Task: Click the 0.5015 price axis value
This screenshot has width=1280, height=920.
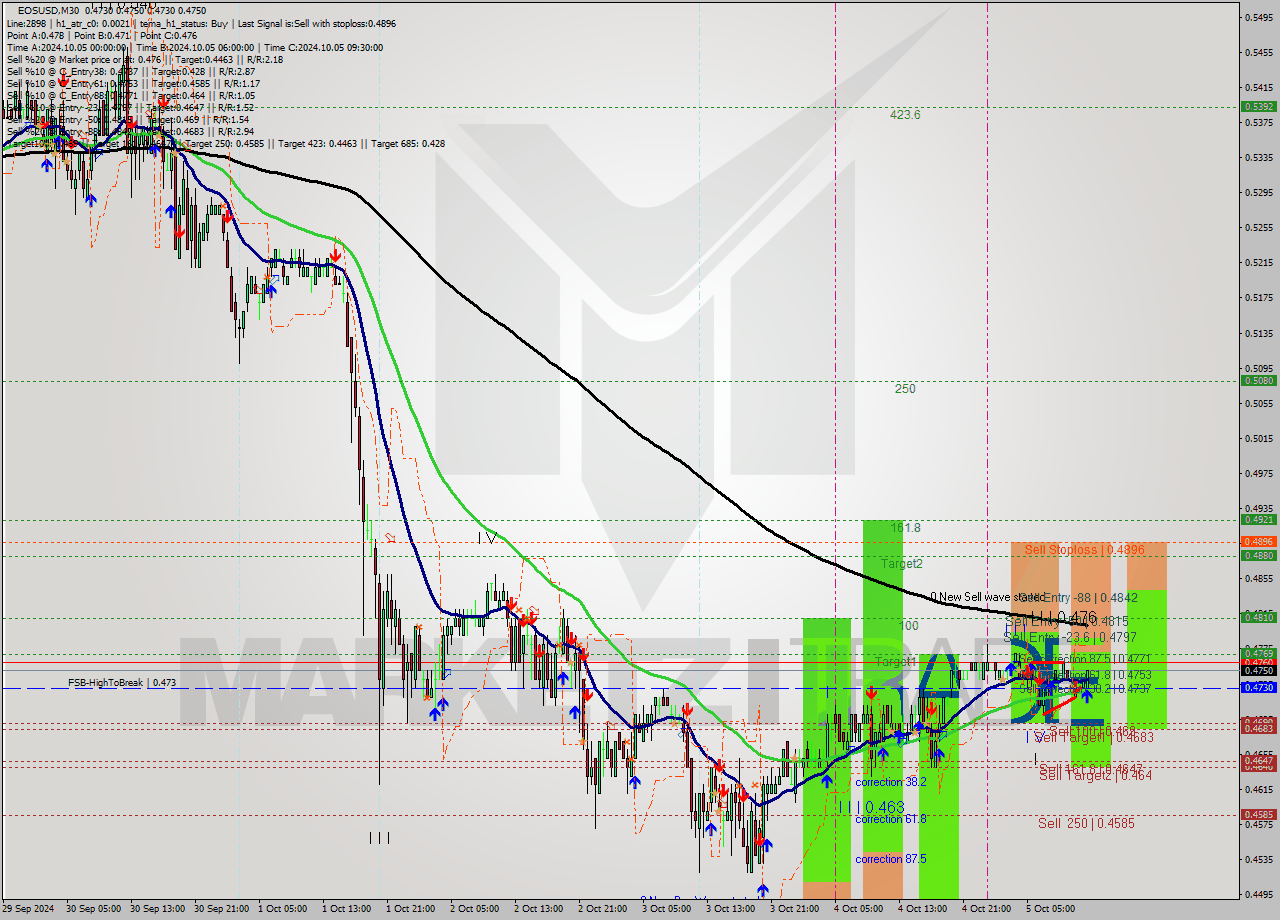Action: (x=1257, y=438)
